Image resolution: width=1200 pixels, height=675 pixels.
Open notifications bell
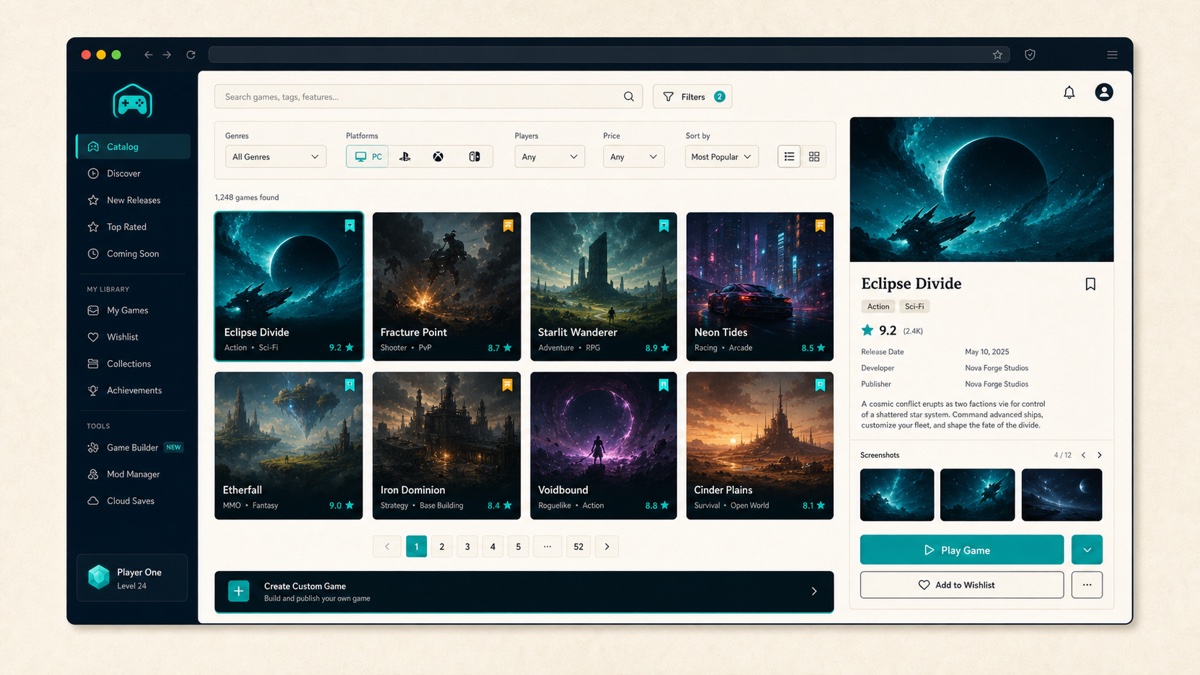pos(1069,92)
